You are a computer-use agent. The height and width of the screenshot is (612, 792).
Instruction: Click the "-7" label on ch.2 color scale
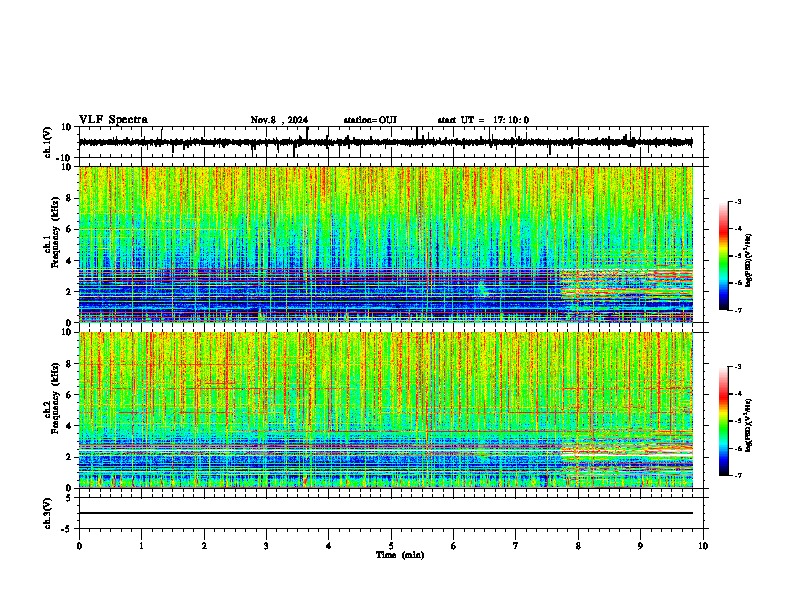tap(737, 476)
